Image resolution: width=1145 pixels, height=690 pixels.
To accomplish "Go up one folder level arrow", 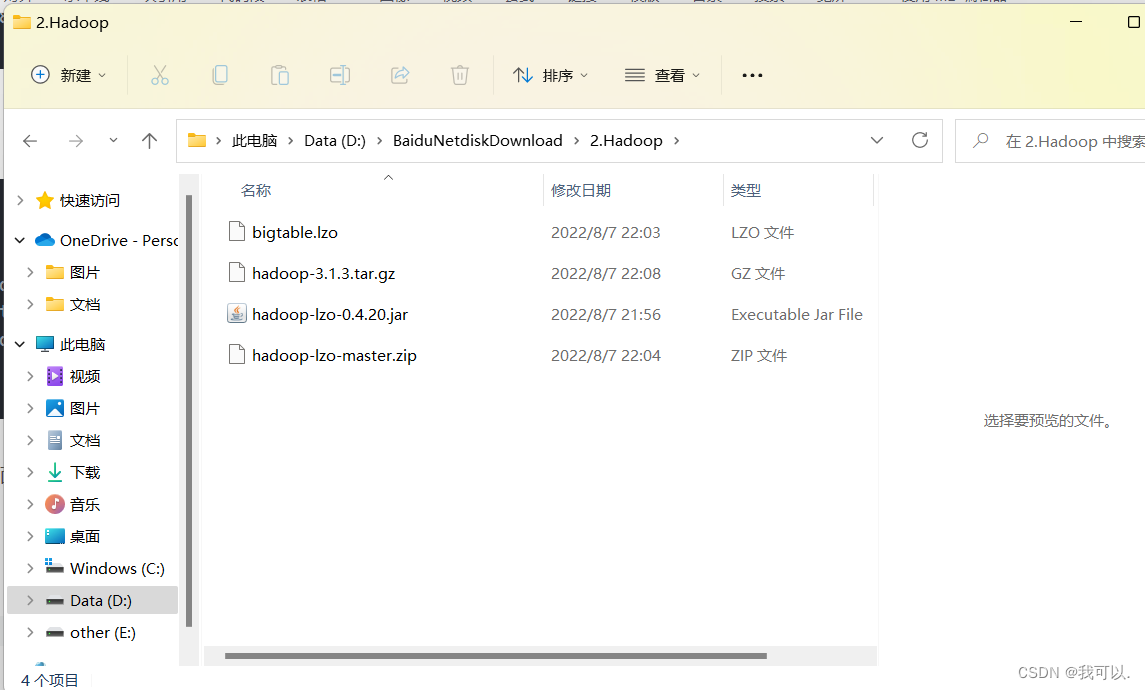I will (150, 141).
